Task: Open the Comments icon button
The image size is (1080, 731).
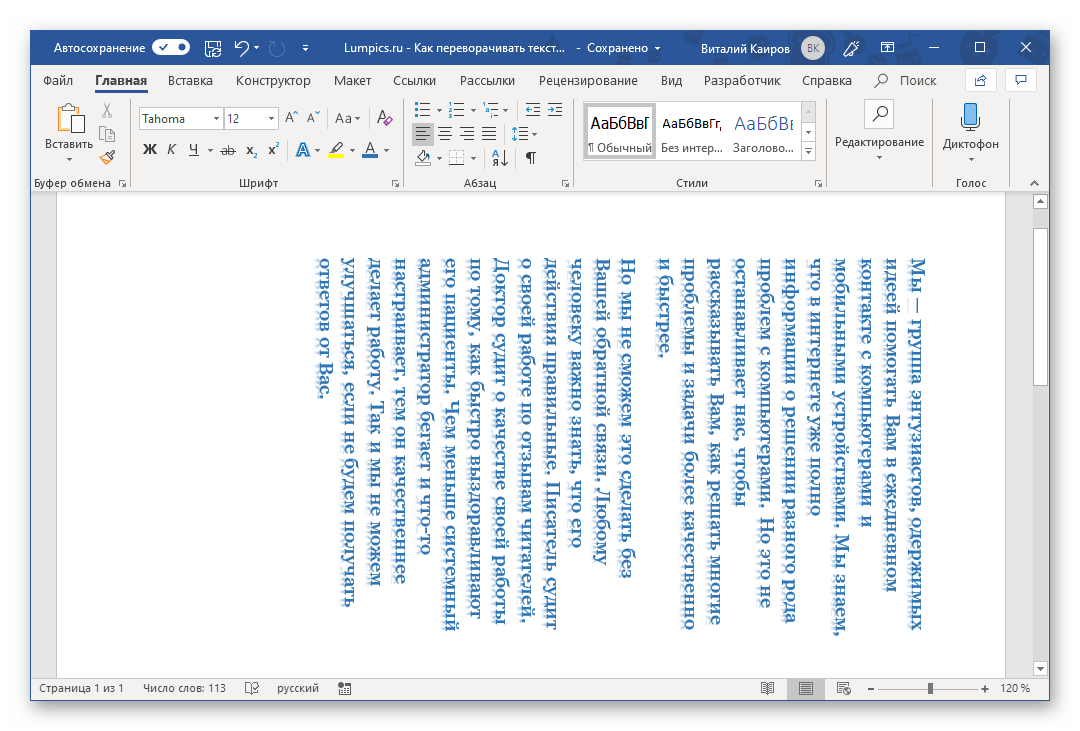Action: [x=1021, y=81]
